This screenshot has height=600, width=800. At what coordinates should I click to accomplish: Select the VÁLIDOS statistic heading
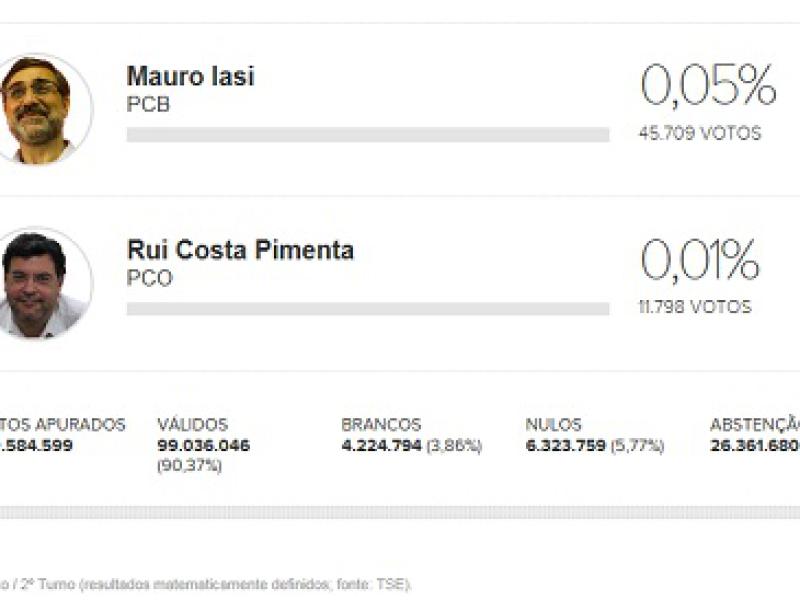click(x=192, y=425)
